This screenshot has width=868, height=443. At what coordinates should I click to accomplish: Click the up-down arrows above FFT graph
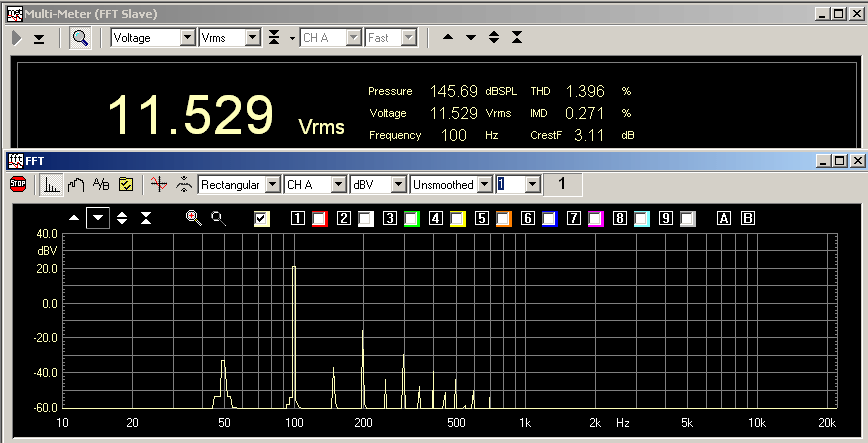point(122,218)
